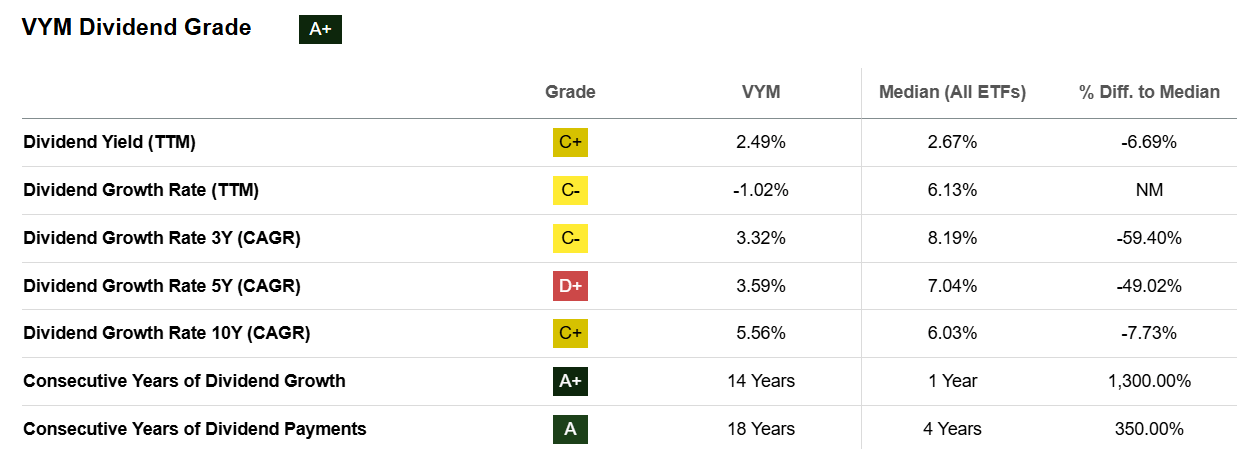Open the Dividend Yield (TTM) row label

pyautogui.click(x=109, y=142)
